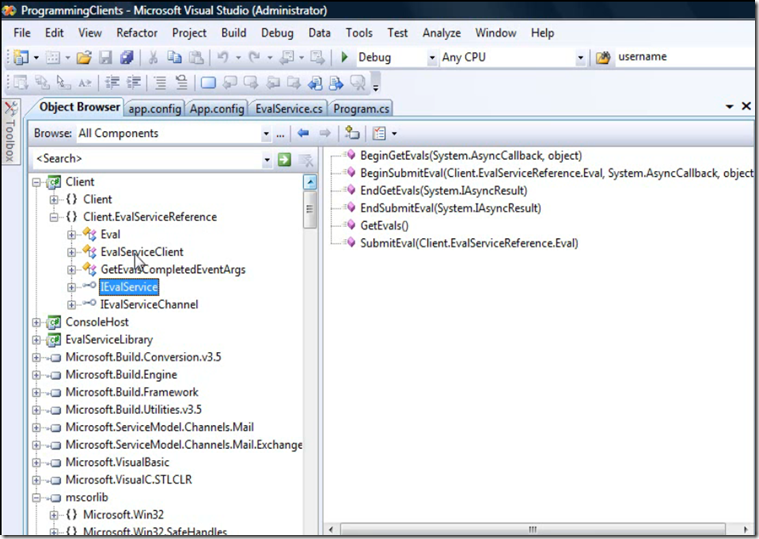Open the Debug configuration dropdown
This screenshot has height=539, width=759.
click(x=432, y=58)
